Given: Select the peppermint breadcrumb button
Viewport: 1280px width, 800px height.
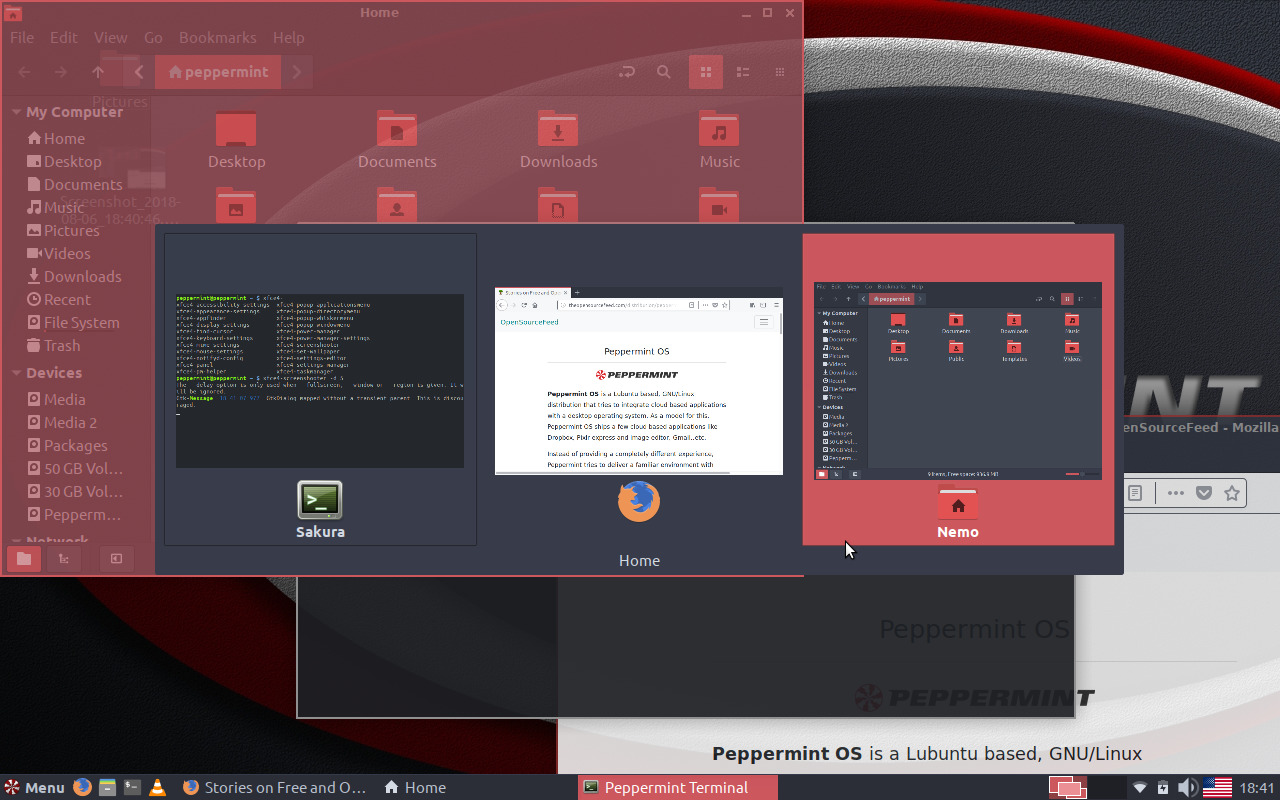Looking at the screenshot, I should 217,72.
